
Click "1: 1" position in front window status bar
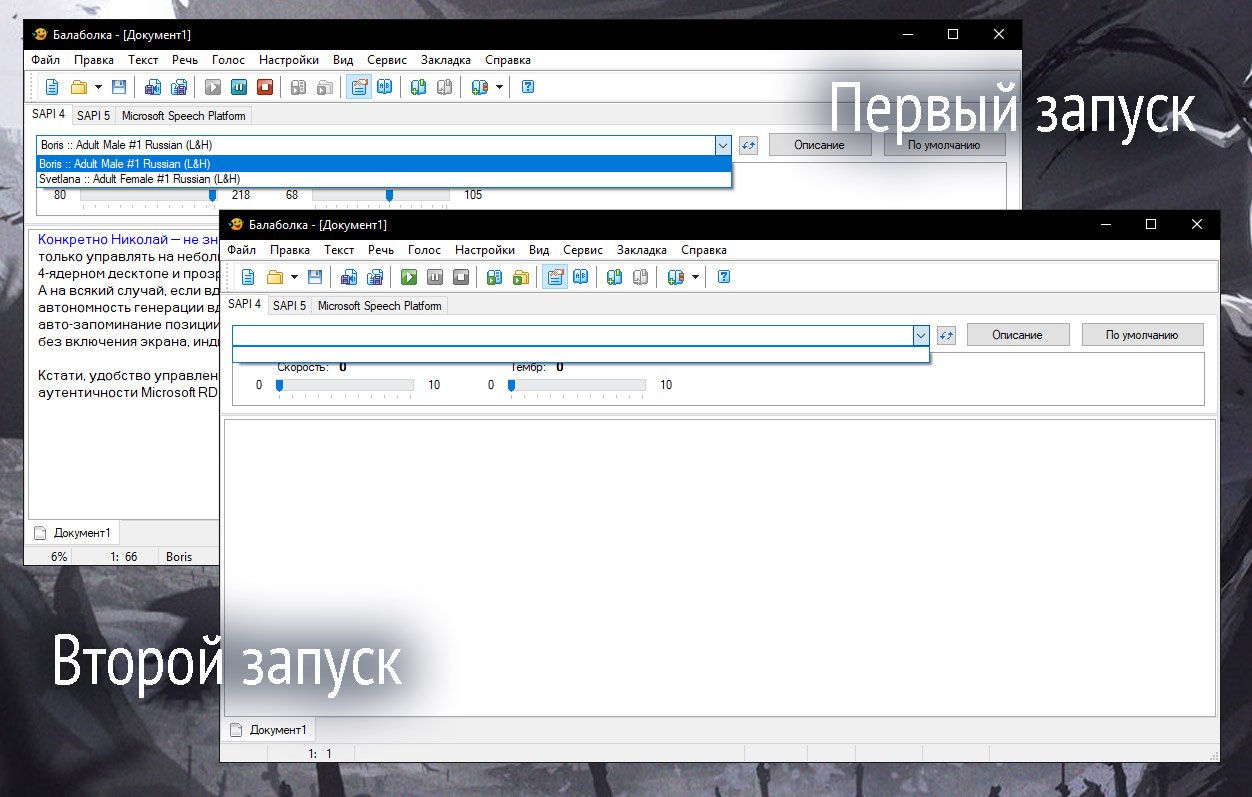pyautogui.click(x=320, y=753)
